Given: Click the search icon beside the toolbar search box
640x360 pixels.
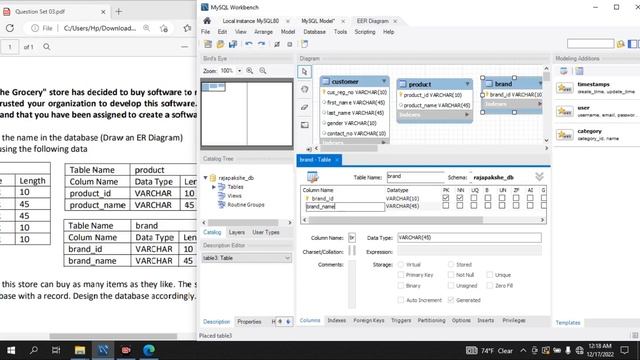Looking at the screenshot, I should click(x=620, y=44).
